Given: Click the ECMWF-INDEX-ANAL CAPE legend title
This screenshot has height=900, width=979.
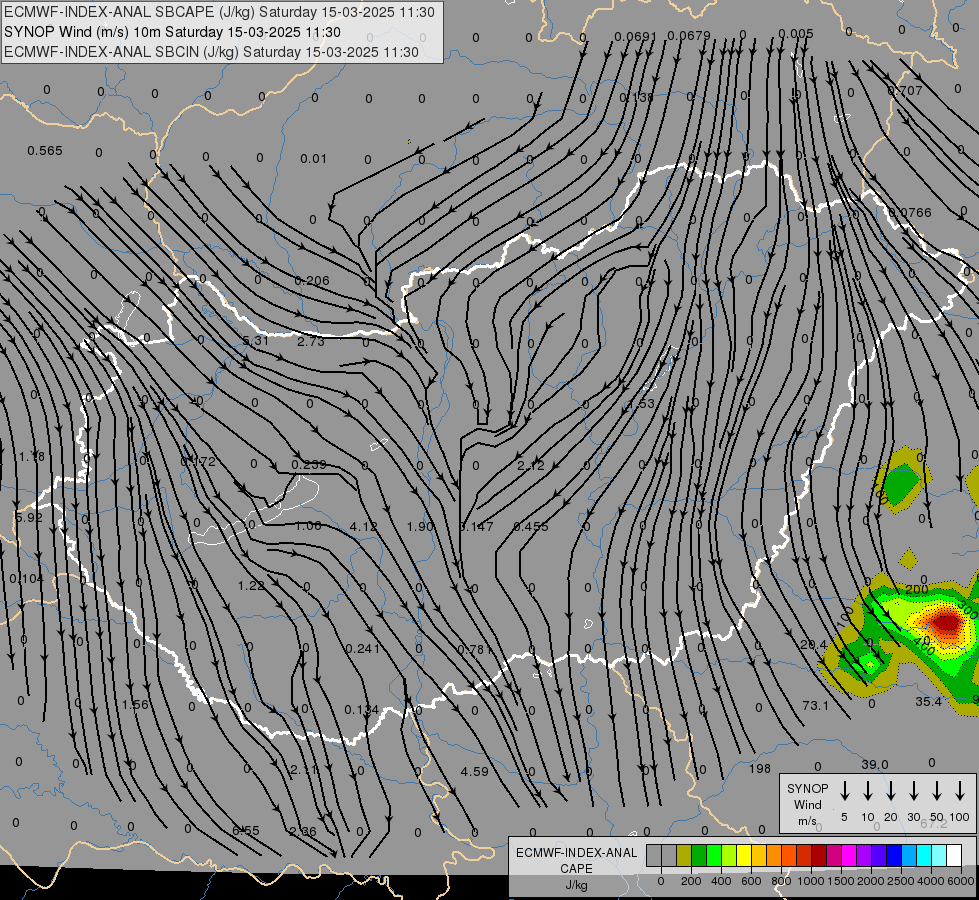Looking at the screenshot, I should click(x=576, y=861).
